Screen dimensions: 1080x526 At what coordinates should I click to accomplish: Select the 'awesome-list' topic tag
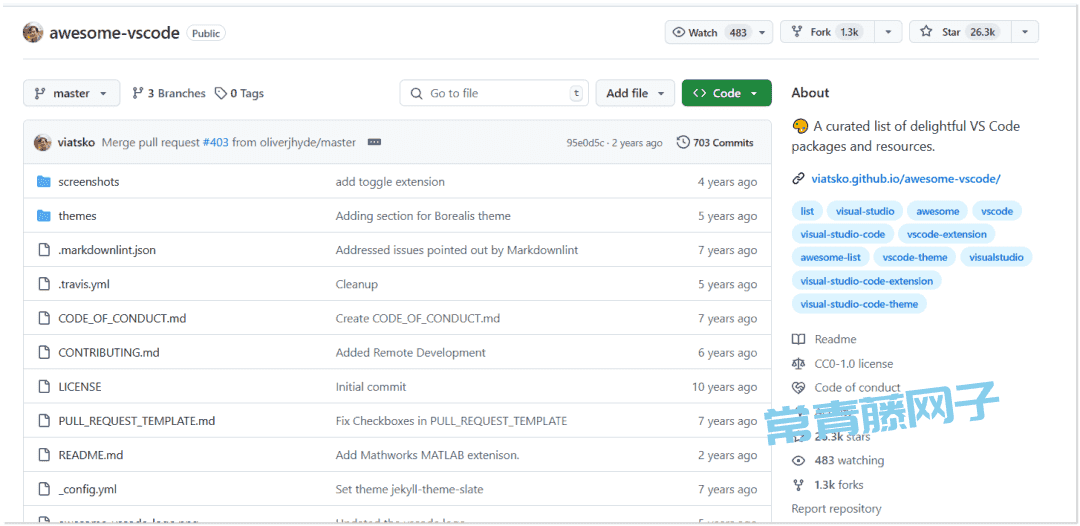pos(831,257)
